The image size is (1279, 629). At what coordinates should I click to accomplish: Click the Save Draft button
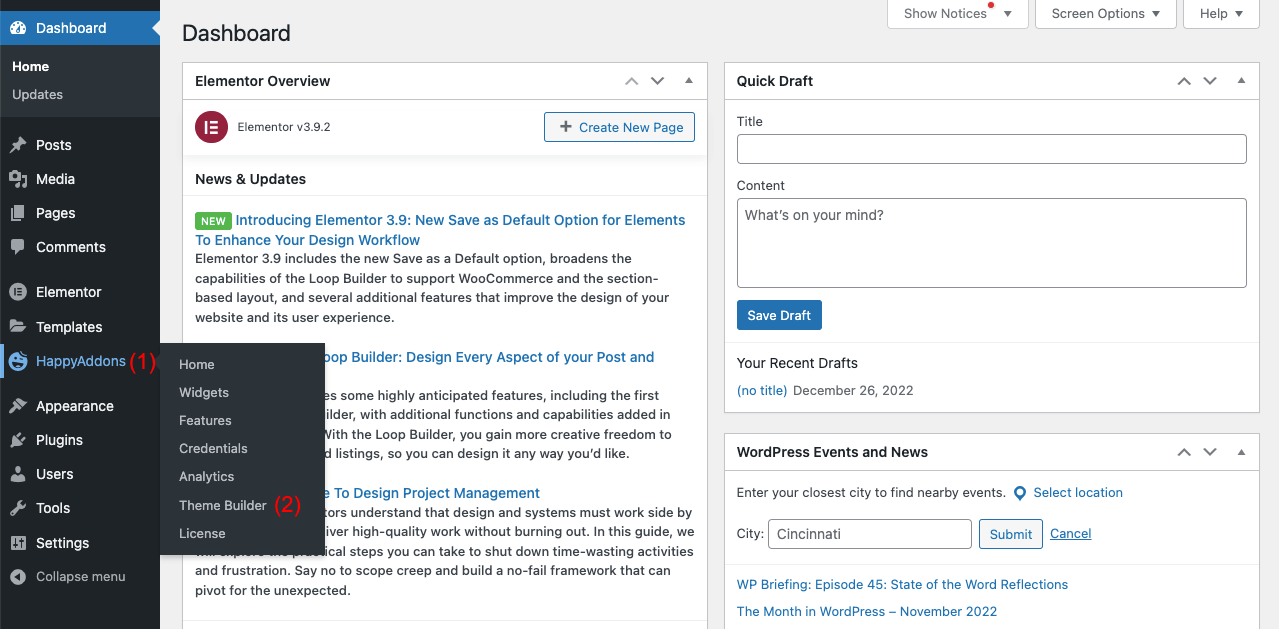[779, 315]
